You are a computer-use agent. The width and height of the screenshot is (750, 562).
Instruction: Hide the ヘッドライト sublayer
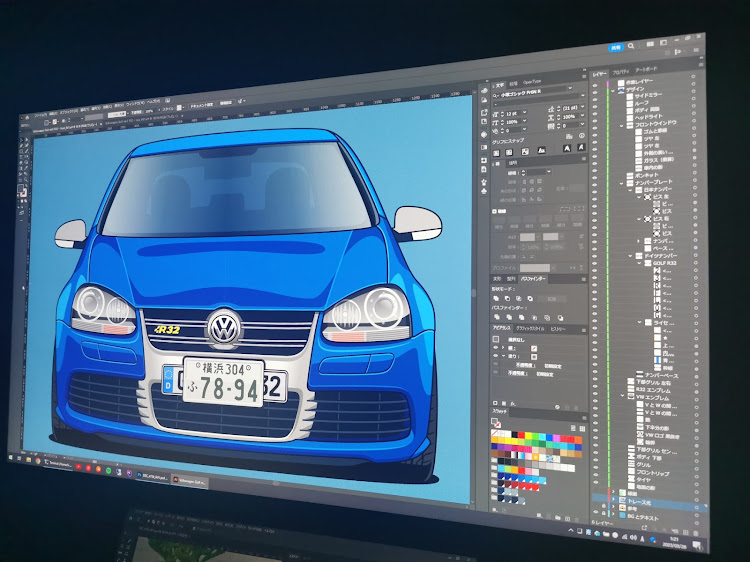point(595,121)
